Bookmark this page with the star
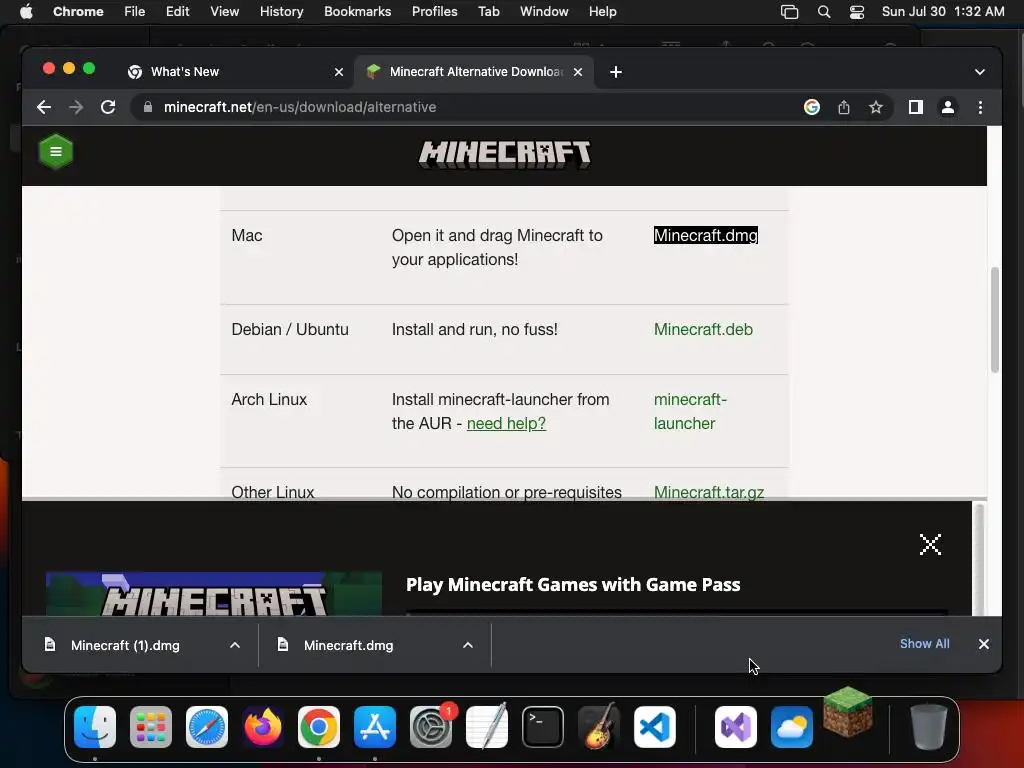This screenshot has height=768, width=1024. 876,107
